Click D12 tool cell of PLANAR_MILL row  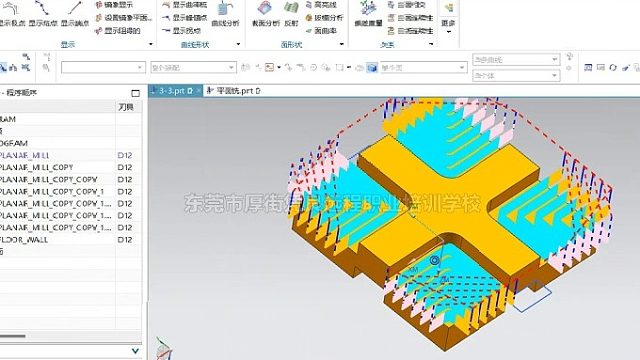(125, 156)
